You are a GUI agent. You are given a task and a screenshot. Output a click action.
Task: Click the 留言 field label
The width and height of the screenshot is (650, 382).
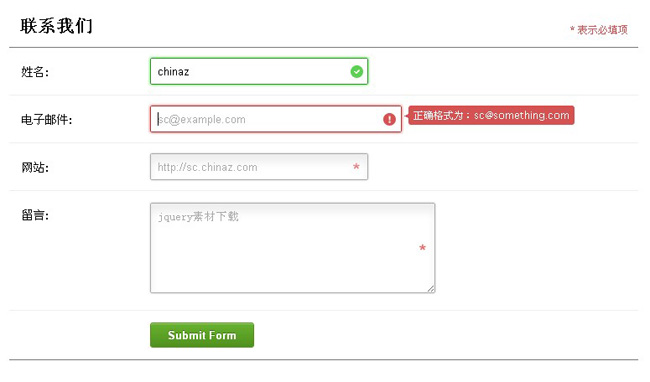point(35,215)
